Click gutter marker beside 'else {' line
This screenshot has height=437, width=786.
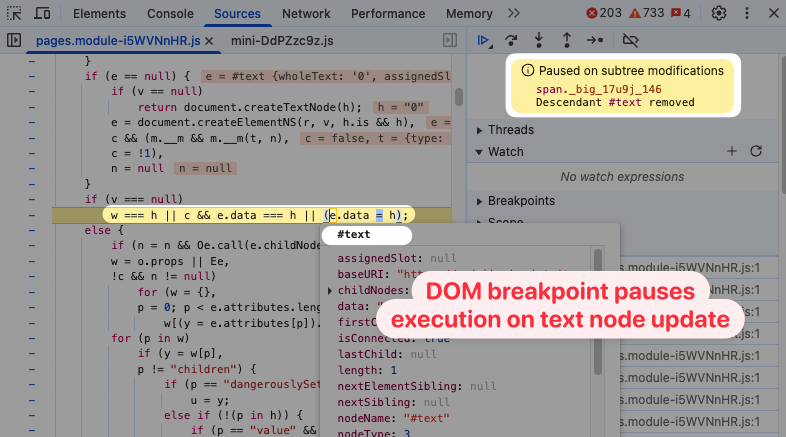pos(32,231)
